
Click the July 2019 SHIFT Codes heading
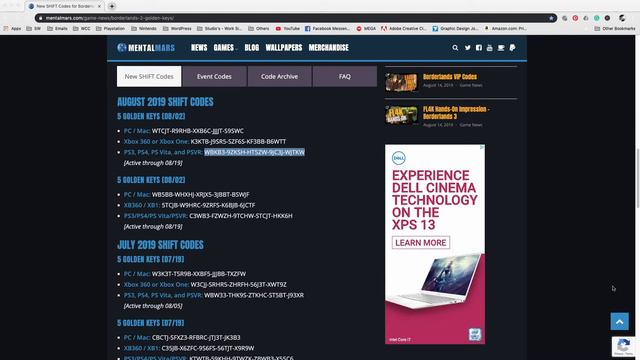160,245
